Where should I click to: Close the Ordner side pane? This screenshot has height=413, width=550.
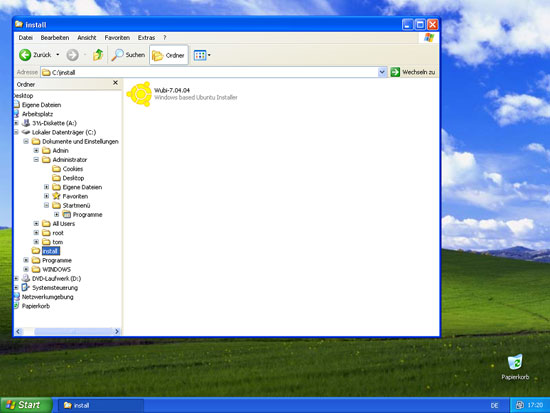(115, 83)
